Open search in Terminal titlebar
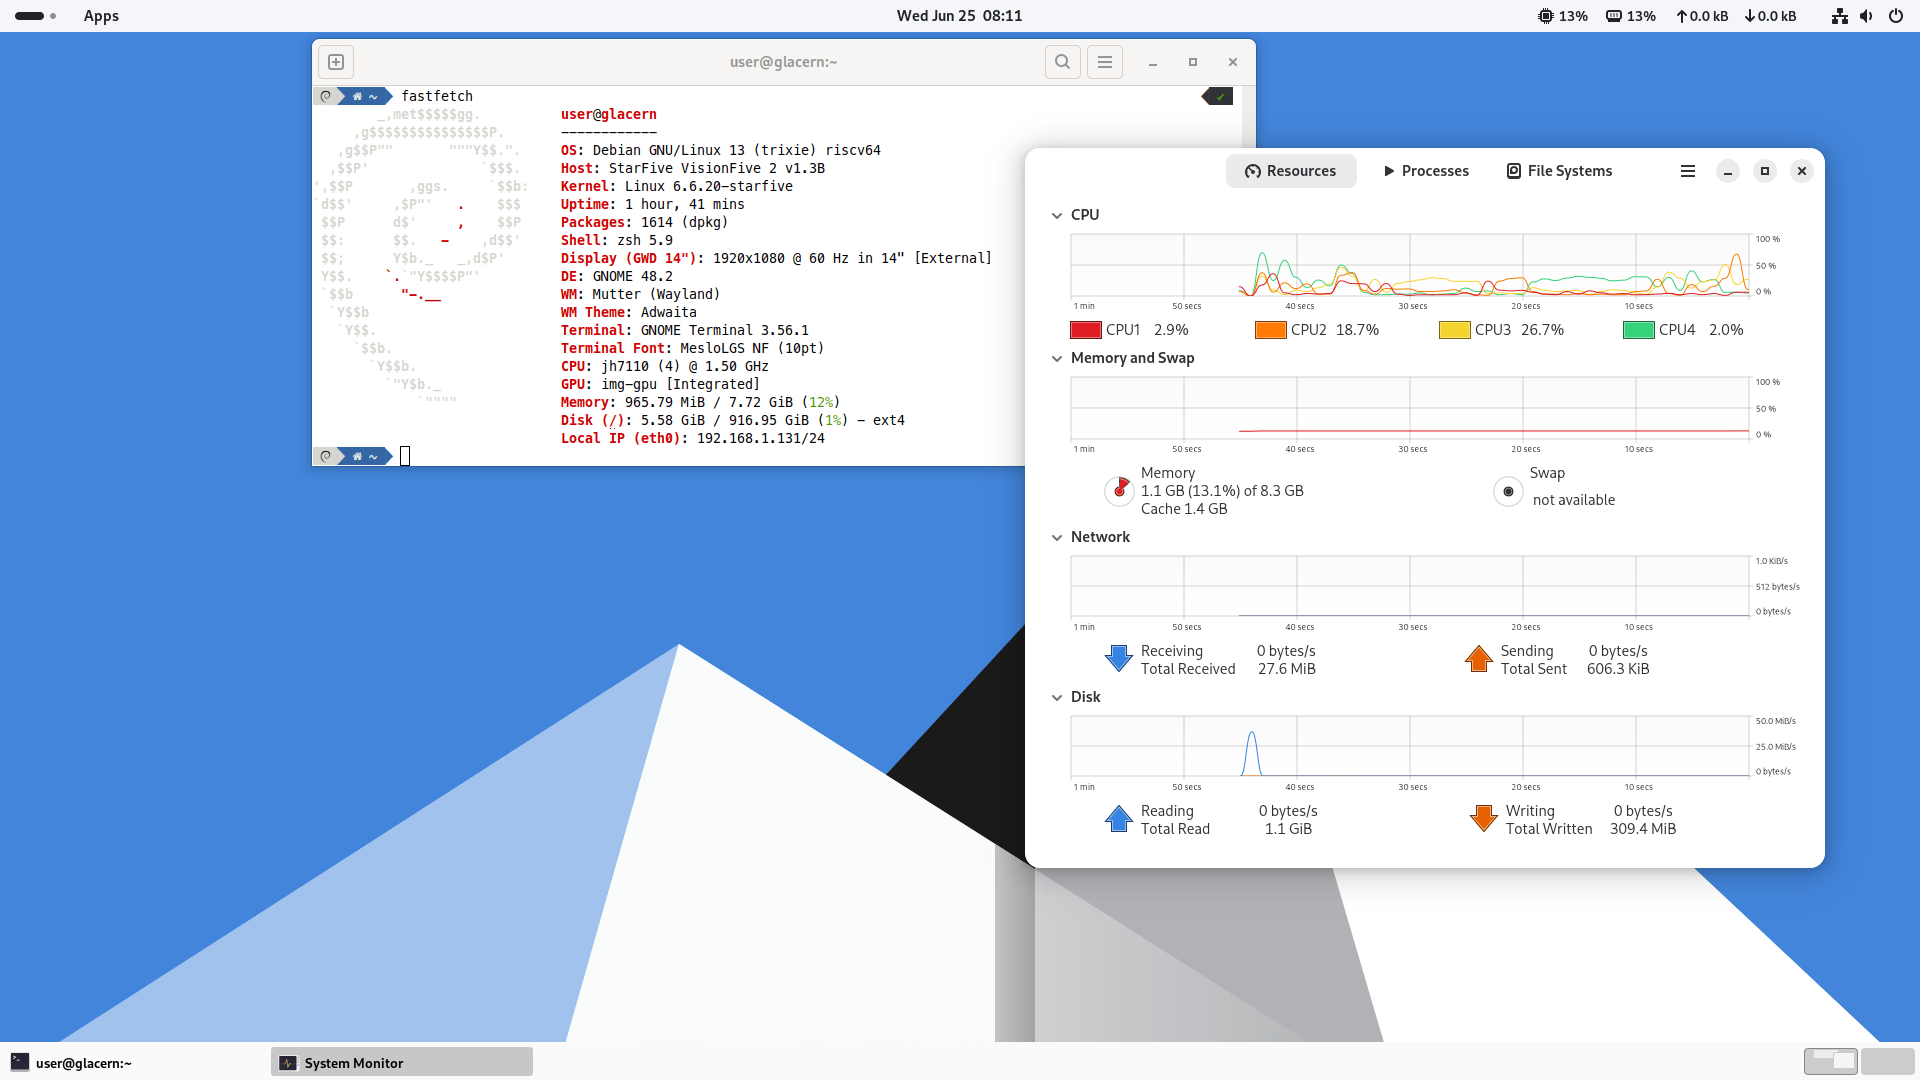Viewport: 1920px width, 1080px height. click(1062, 61)
